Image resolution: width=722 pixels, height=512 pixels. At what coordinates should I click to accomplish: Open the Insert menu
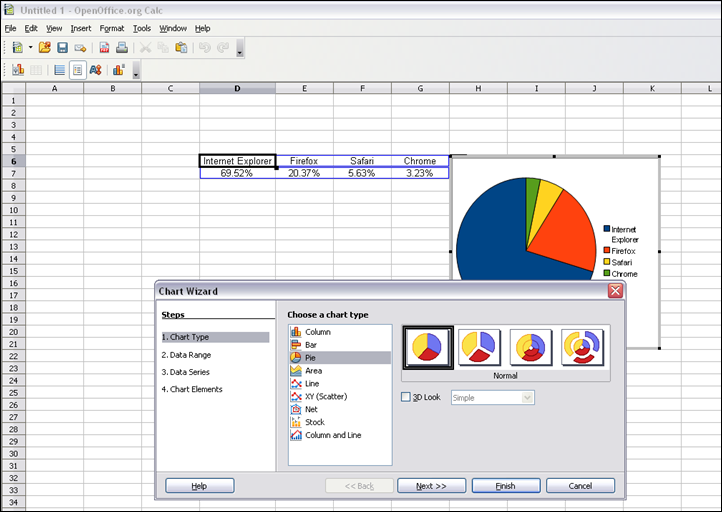81,28
